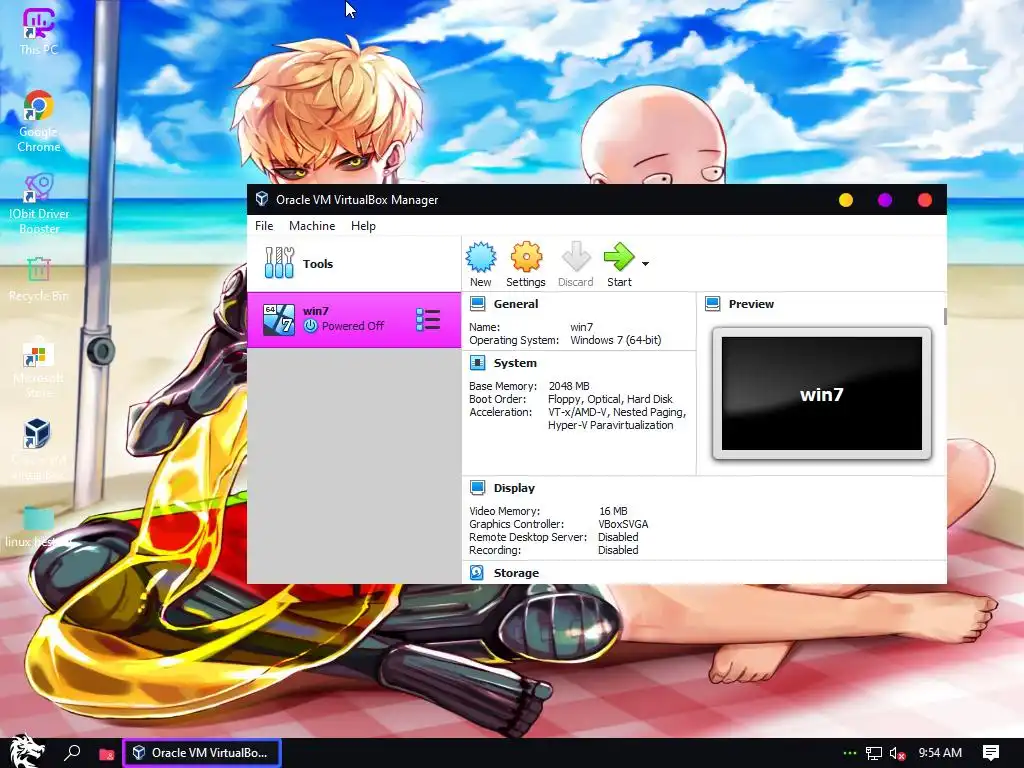Select the Microsoft Store desktop shortcut
Screen dimensions: 1024x768
point(39,370)
